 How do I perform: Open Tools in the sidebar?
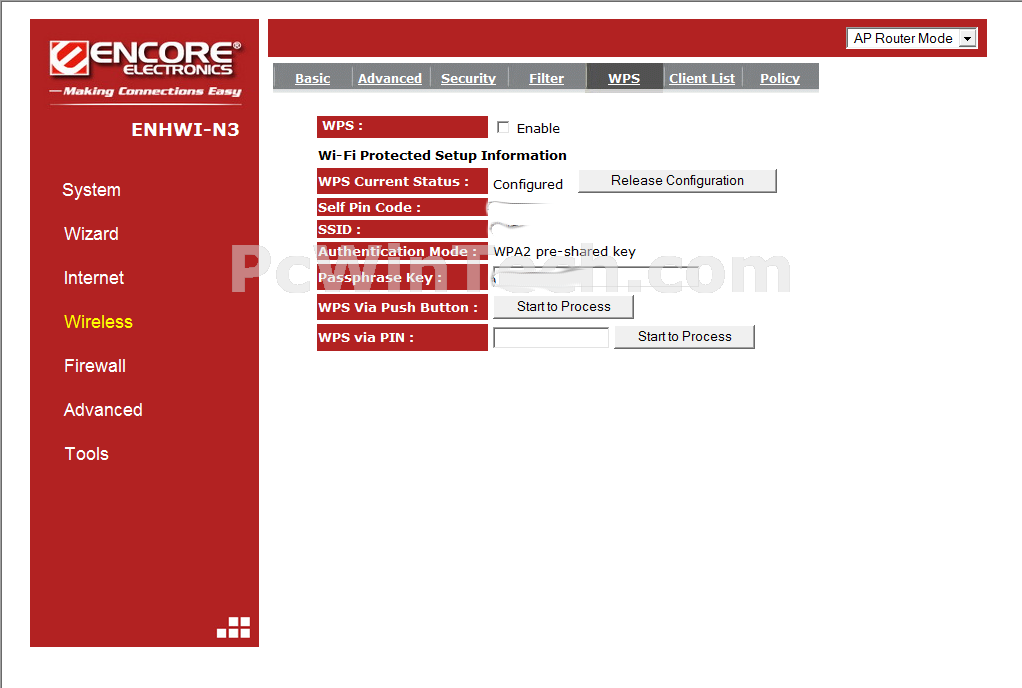[x=87, y=453]
